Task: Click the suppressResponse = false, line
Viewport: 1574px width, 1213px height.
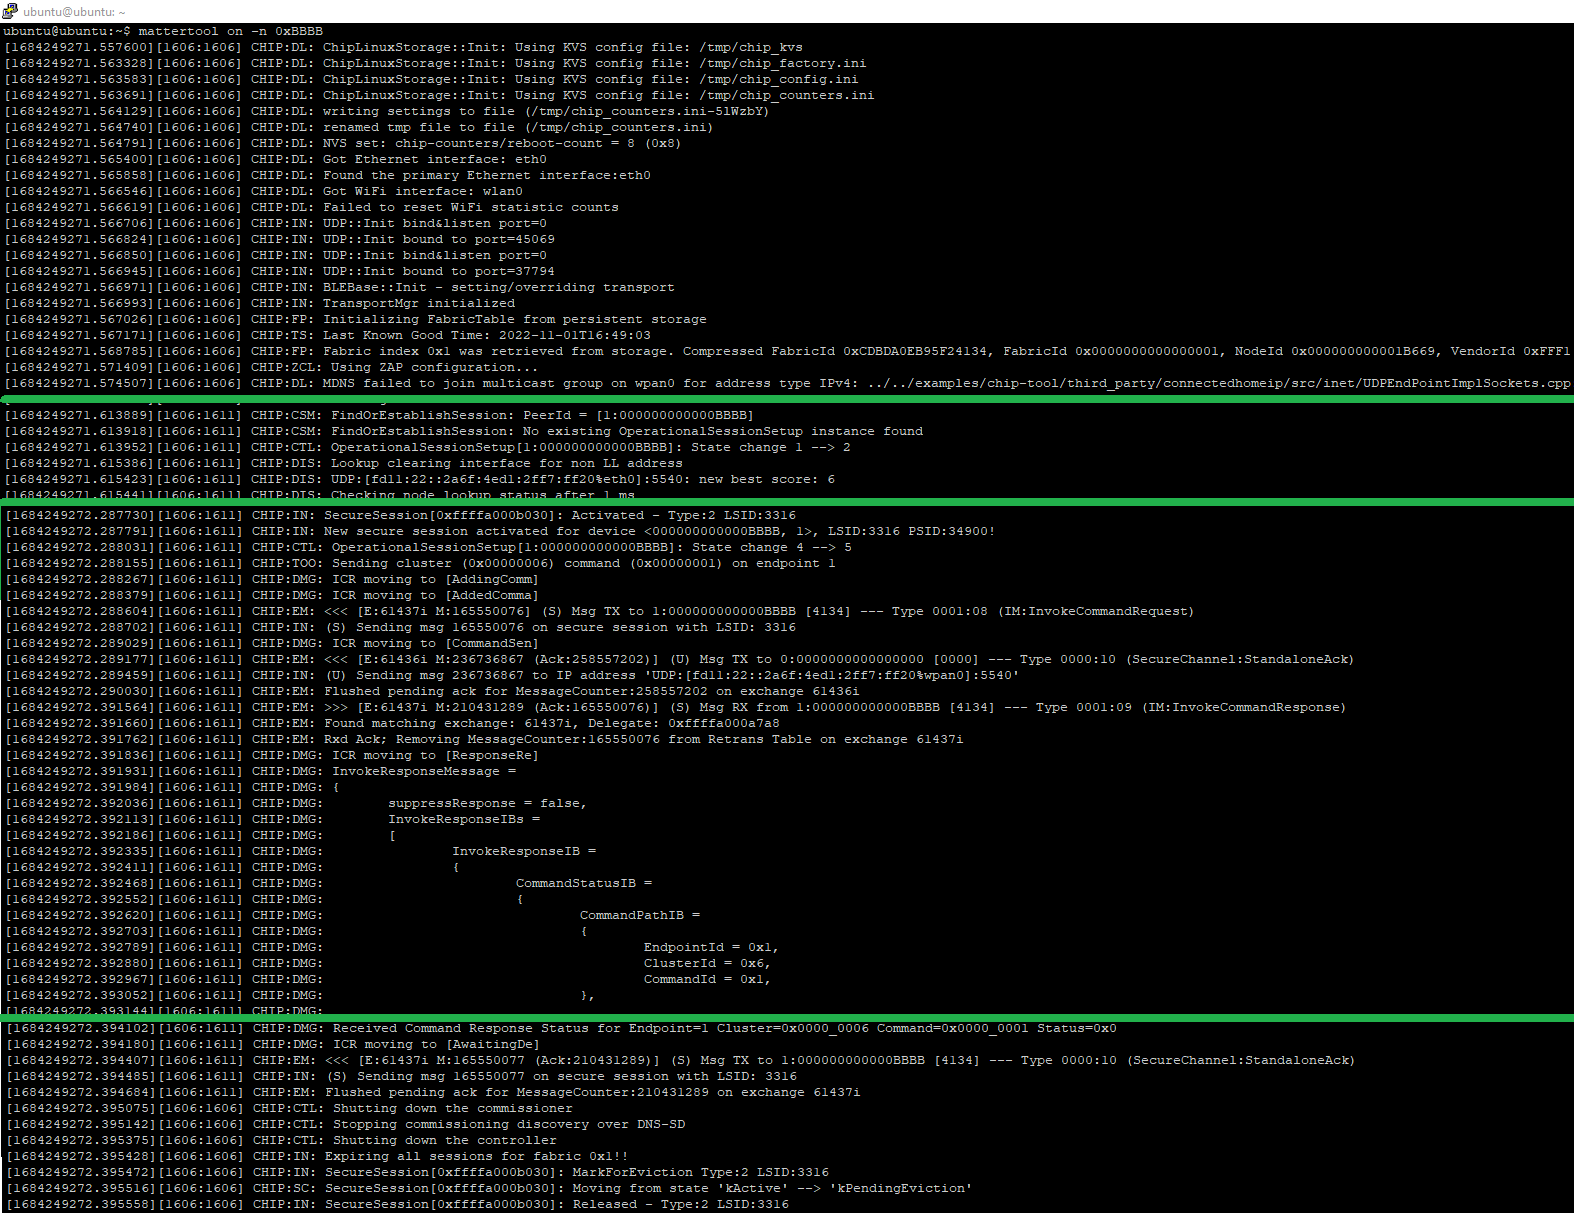Action: coord(487,803)
